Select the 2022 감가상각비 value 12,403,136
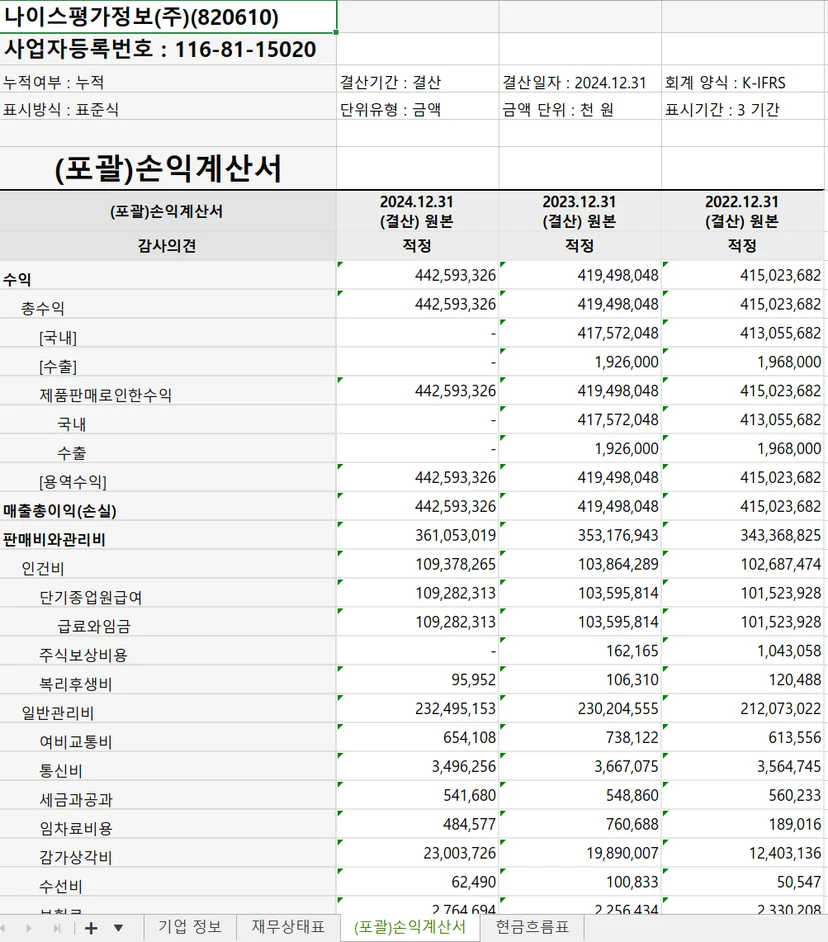The width and height of the screenshot is (828, 942). coord(743,853)
